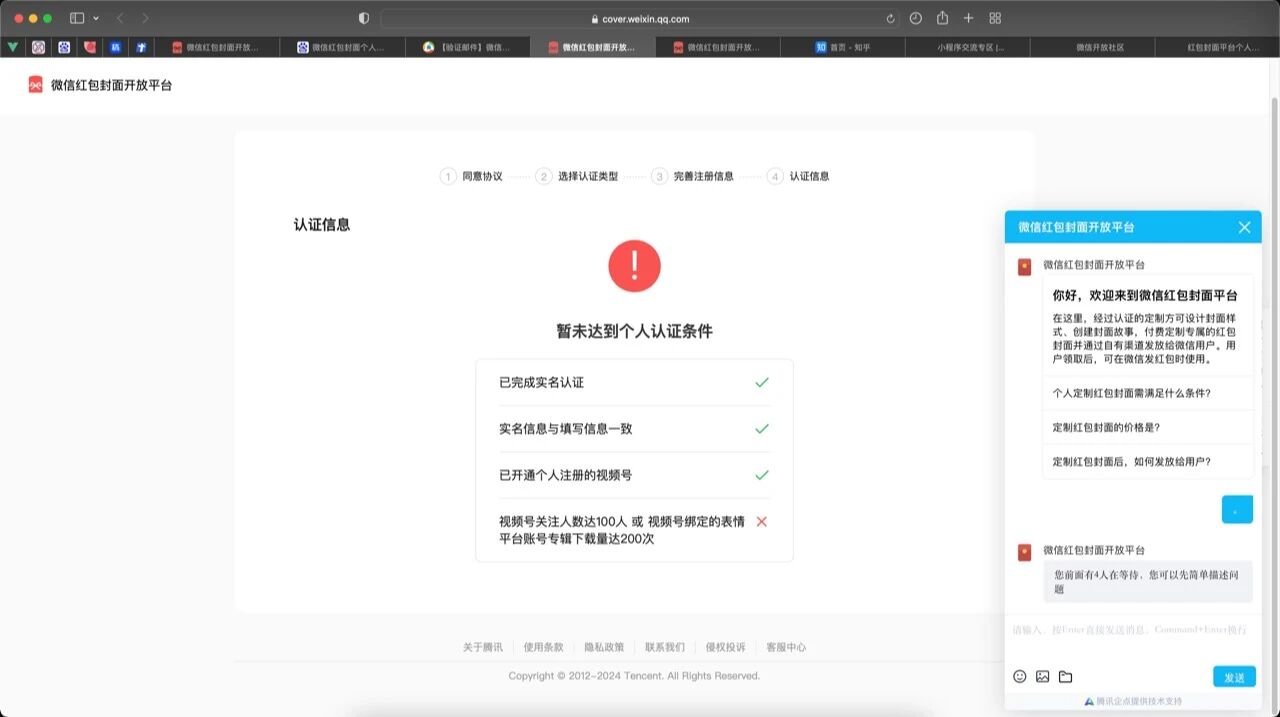Attach a file using folder icon
The height and width of the screenshot is (717, 1280).
pyautogui.click(x=1065, y=676)
